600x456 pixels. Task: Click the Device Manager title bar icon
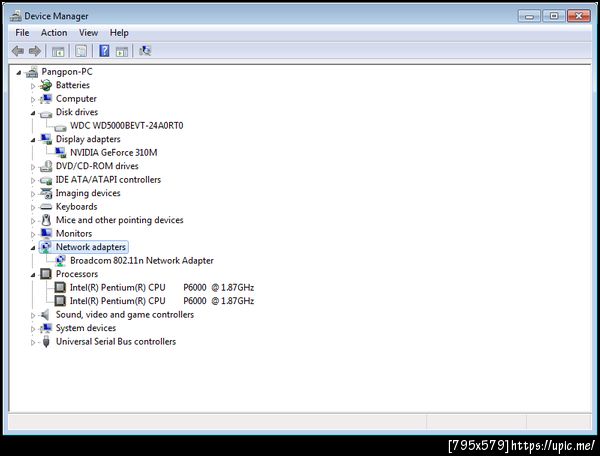pyautogui.click(x=15, y=16)
